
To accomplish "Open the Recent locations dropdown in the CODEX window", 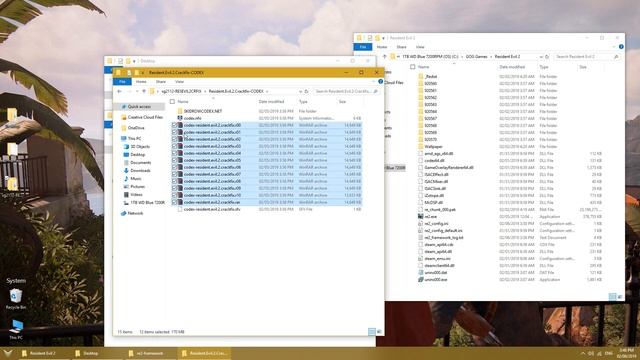I will (136, 91).
